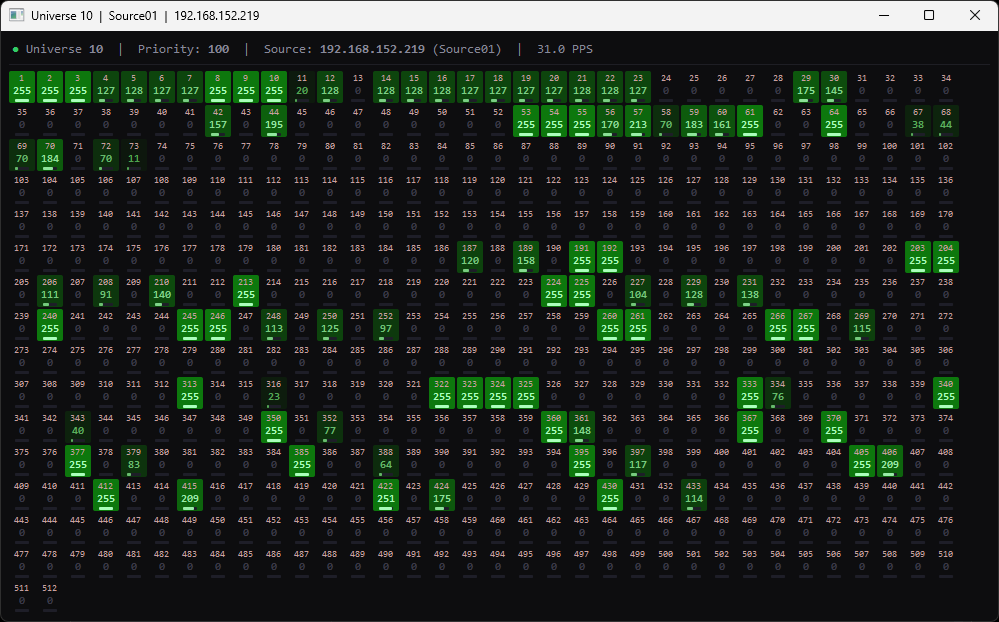999x622 pixels.
Task: Close the Universe 10 viewer window
Action: tap(975, 16)
